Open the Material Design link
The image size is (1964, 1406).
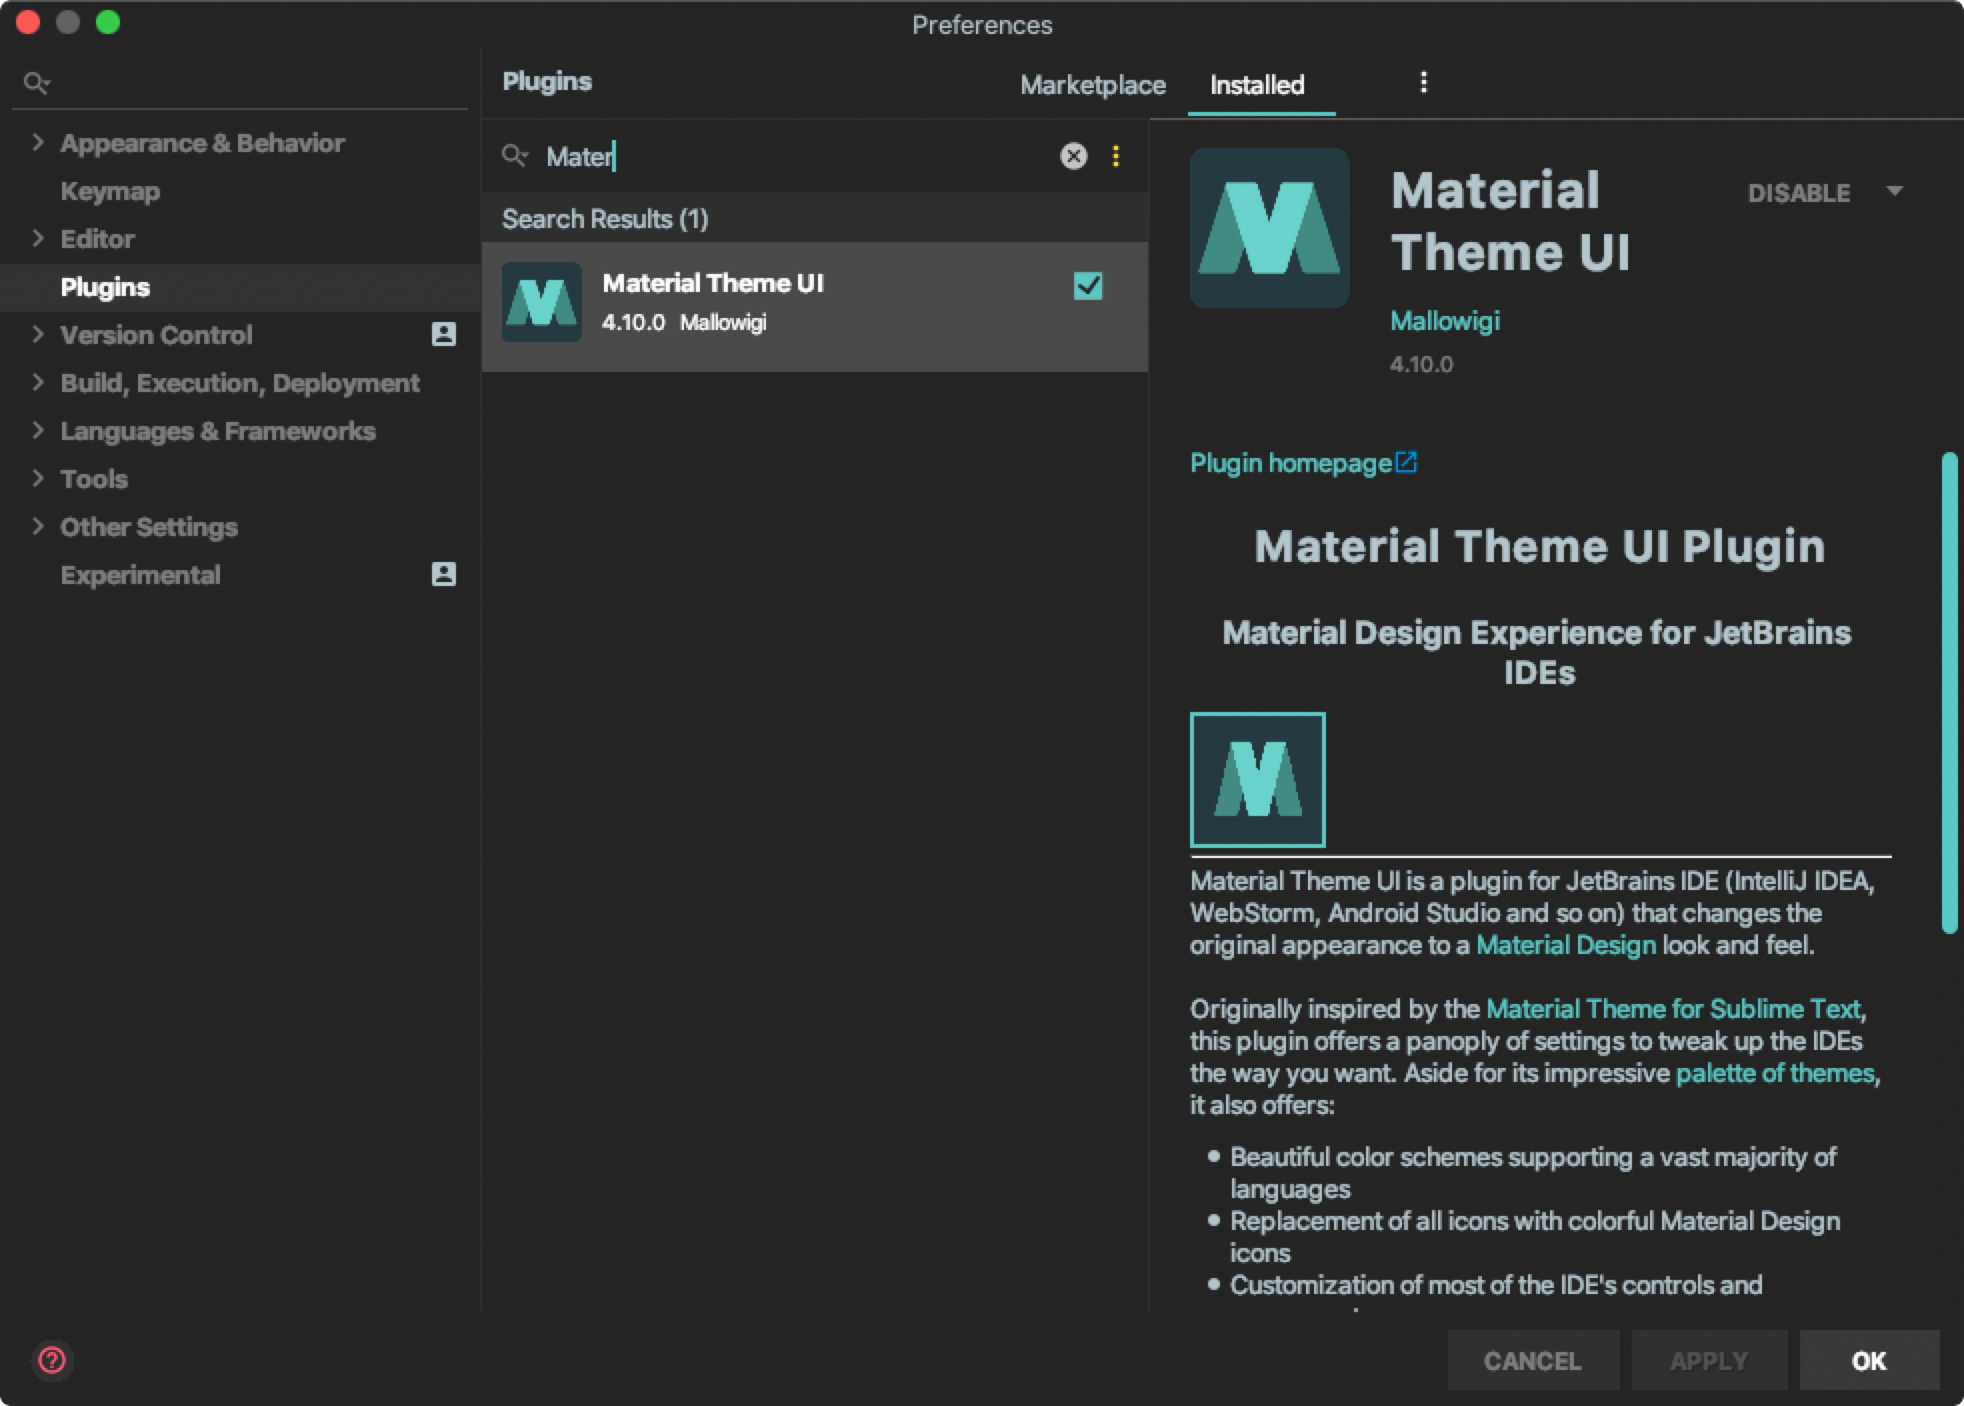tap(1566, 945)
